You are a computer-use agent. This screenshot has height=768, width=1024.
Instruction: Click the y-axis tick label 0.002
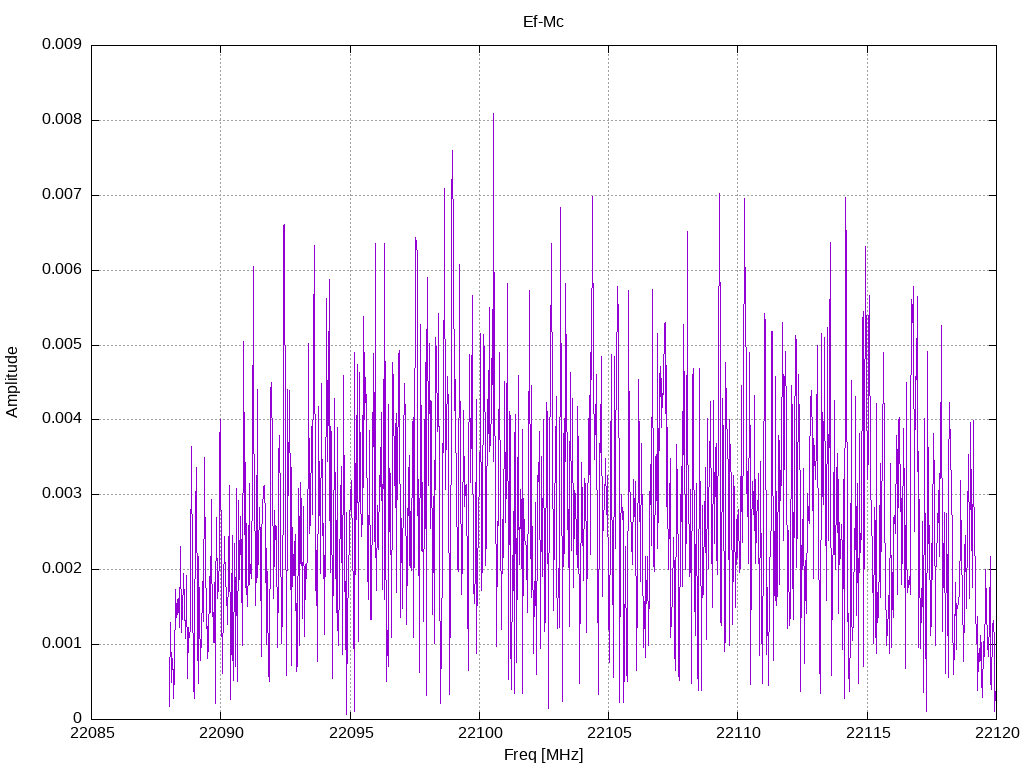(62, 569)
